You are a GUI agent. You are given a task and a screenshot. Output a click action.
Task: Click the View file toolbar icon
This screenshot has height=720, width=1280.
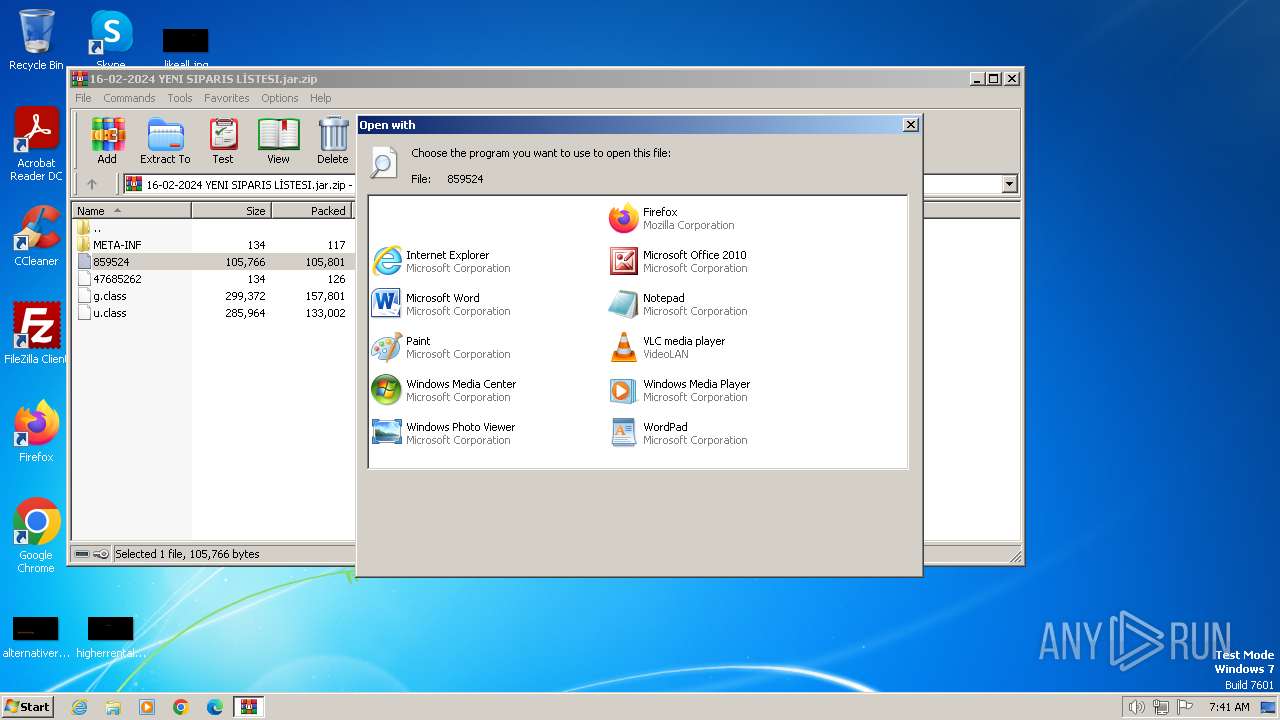click(x=278, y=140)
